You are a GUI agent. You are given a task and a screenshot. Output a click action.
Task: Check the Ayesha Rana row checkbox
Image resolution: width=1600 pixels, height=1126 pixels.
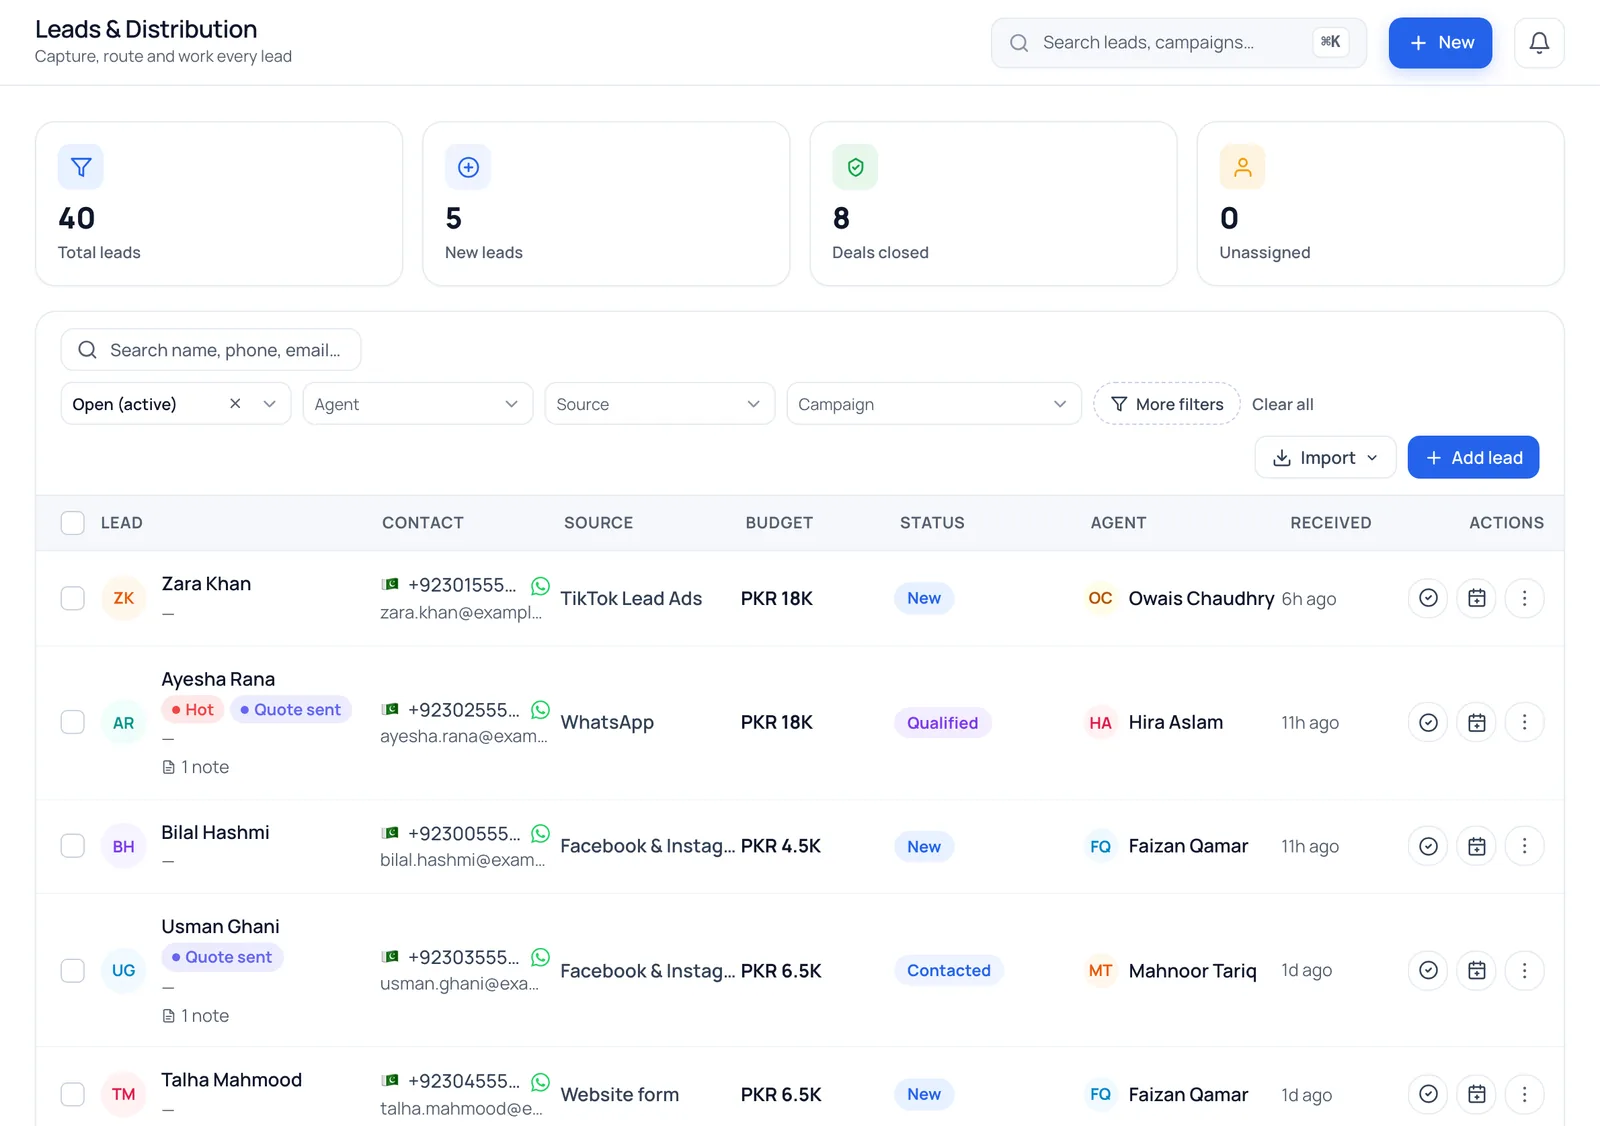pyautogui.click(x=73, y=722)
